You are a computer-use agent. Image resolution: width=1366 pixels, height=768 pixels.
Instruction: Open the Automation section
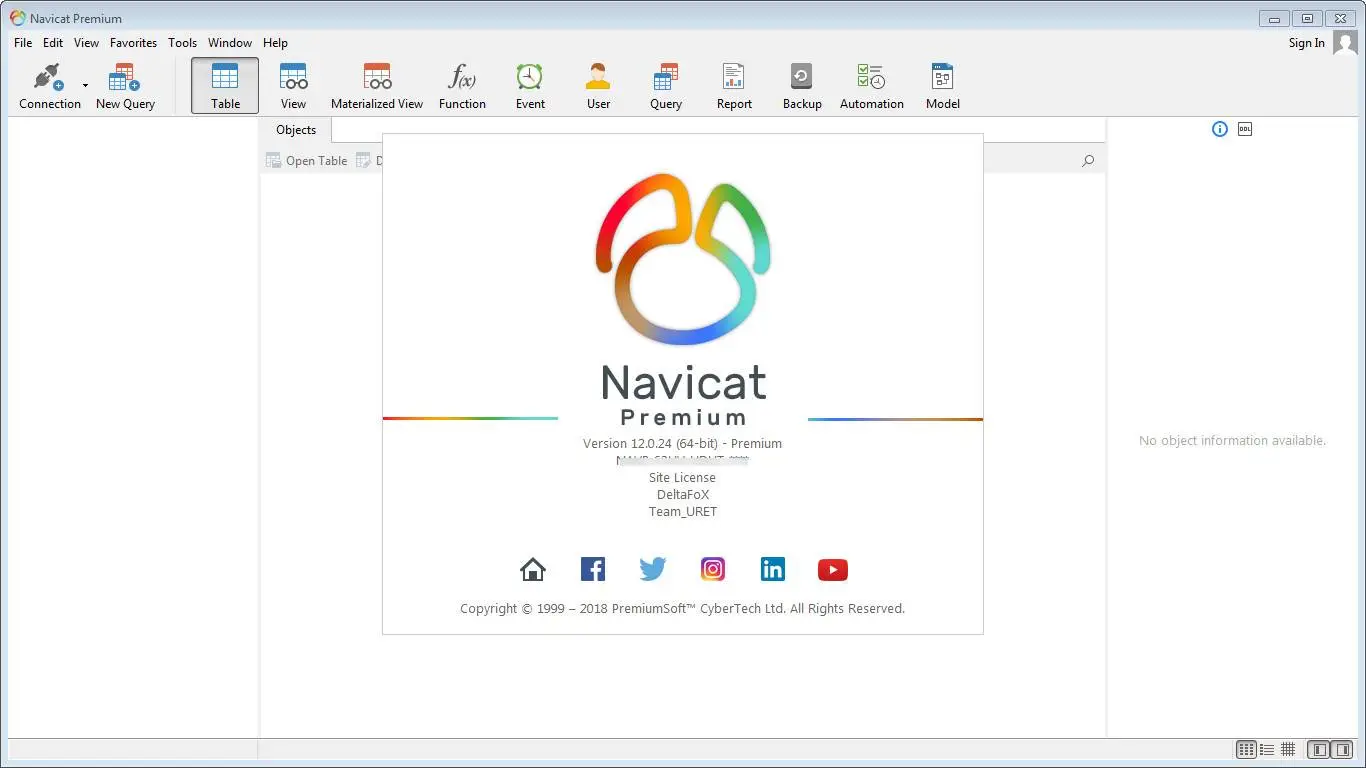(x=872, y=86)
